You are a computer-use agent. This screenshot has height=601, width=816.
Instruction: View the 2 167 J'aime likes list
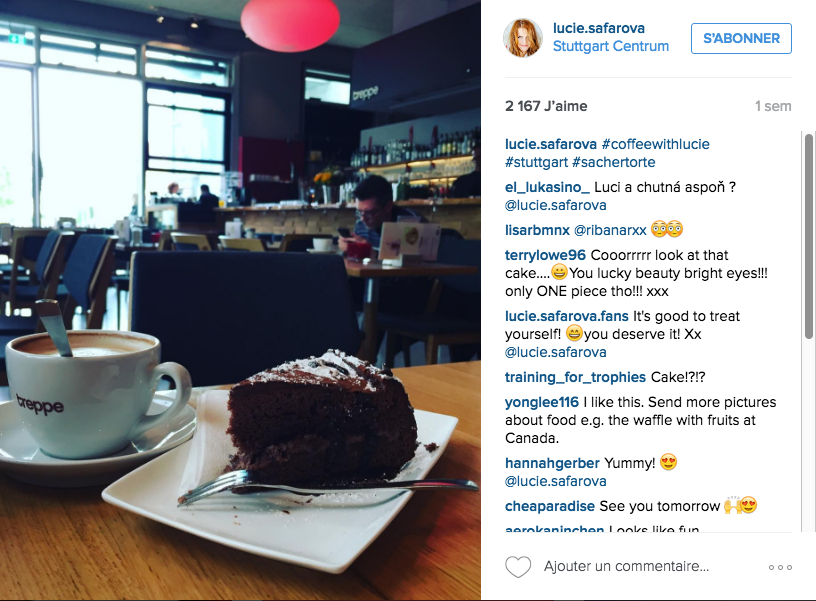pos(546,106)
